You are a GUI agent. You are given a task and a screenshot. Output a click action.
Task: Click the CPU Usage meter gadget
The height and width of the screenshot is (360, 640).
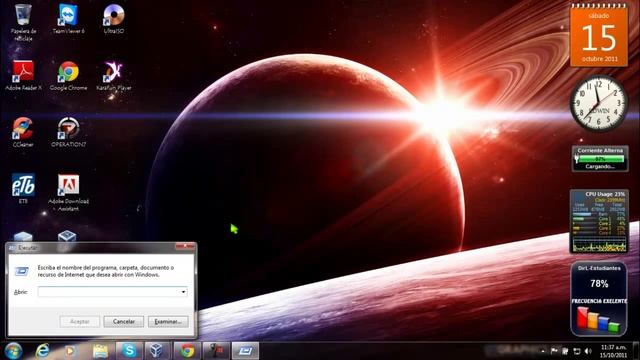tap(599, 221)
